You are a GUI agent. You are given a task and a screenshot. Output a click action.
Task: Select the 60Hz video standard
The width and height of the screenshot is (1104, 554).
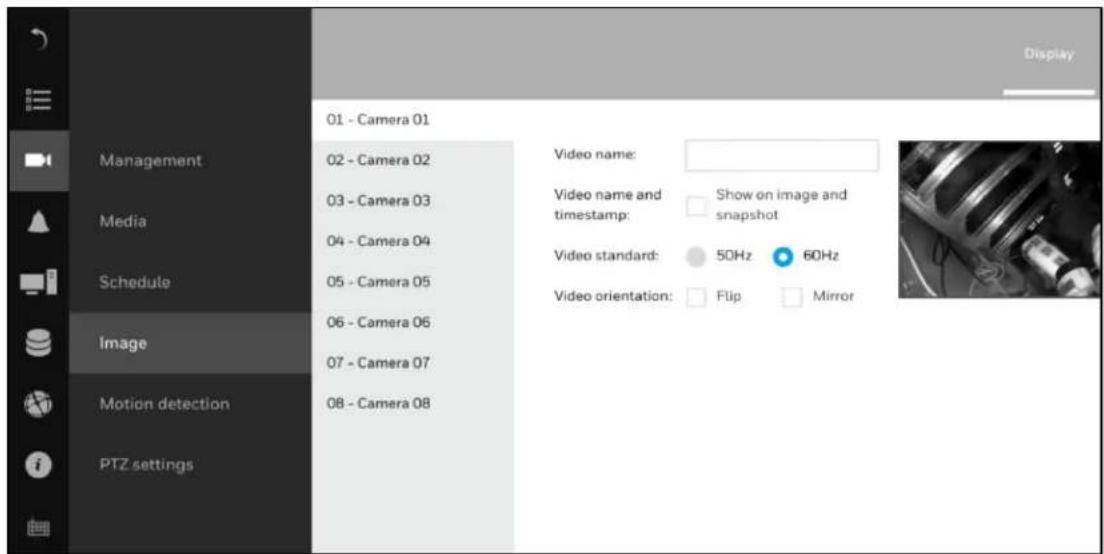click(x=783, y=258)
